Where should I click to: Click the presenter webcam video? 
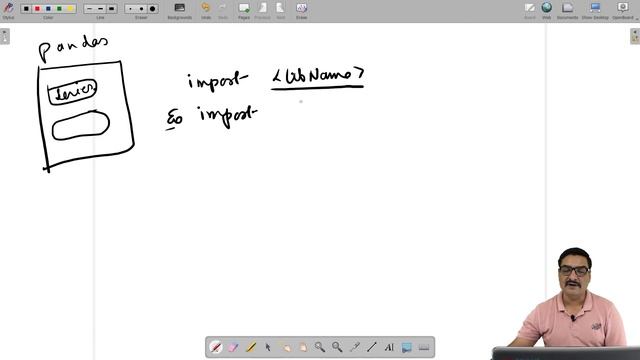click(566, 303)
